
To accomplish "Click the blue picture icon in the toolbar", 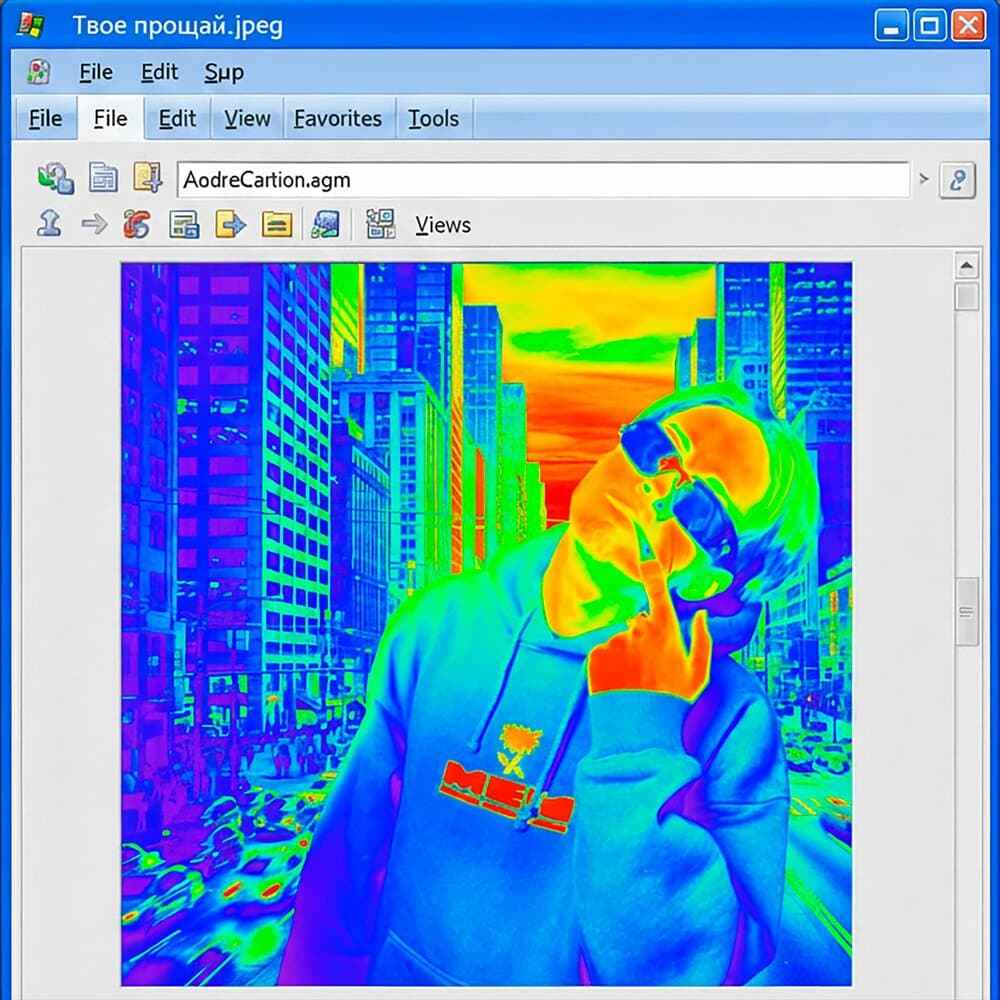I will coord(325,224).
